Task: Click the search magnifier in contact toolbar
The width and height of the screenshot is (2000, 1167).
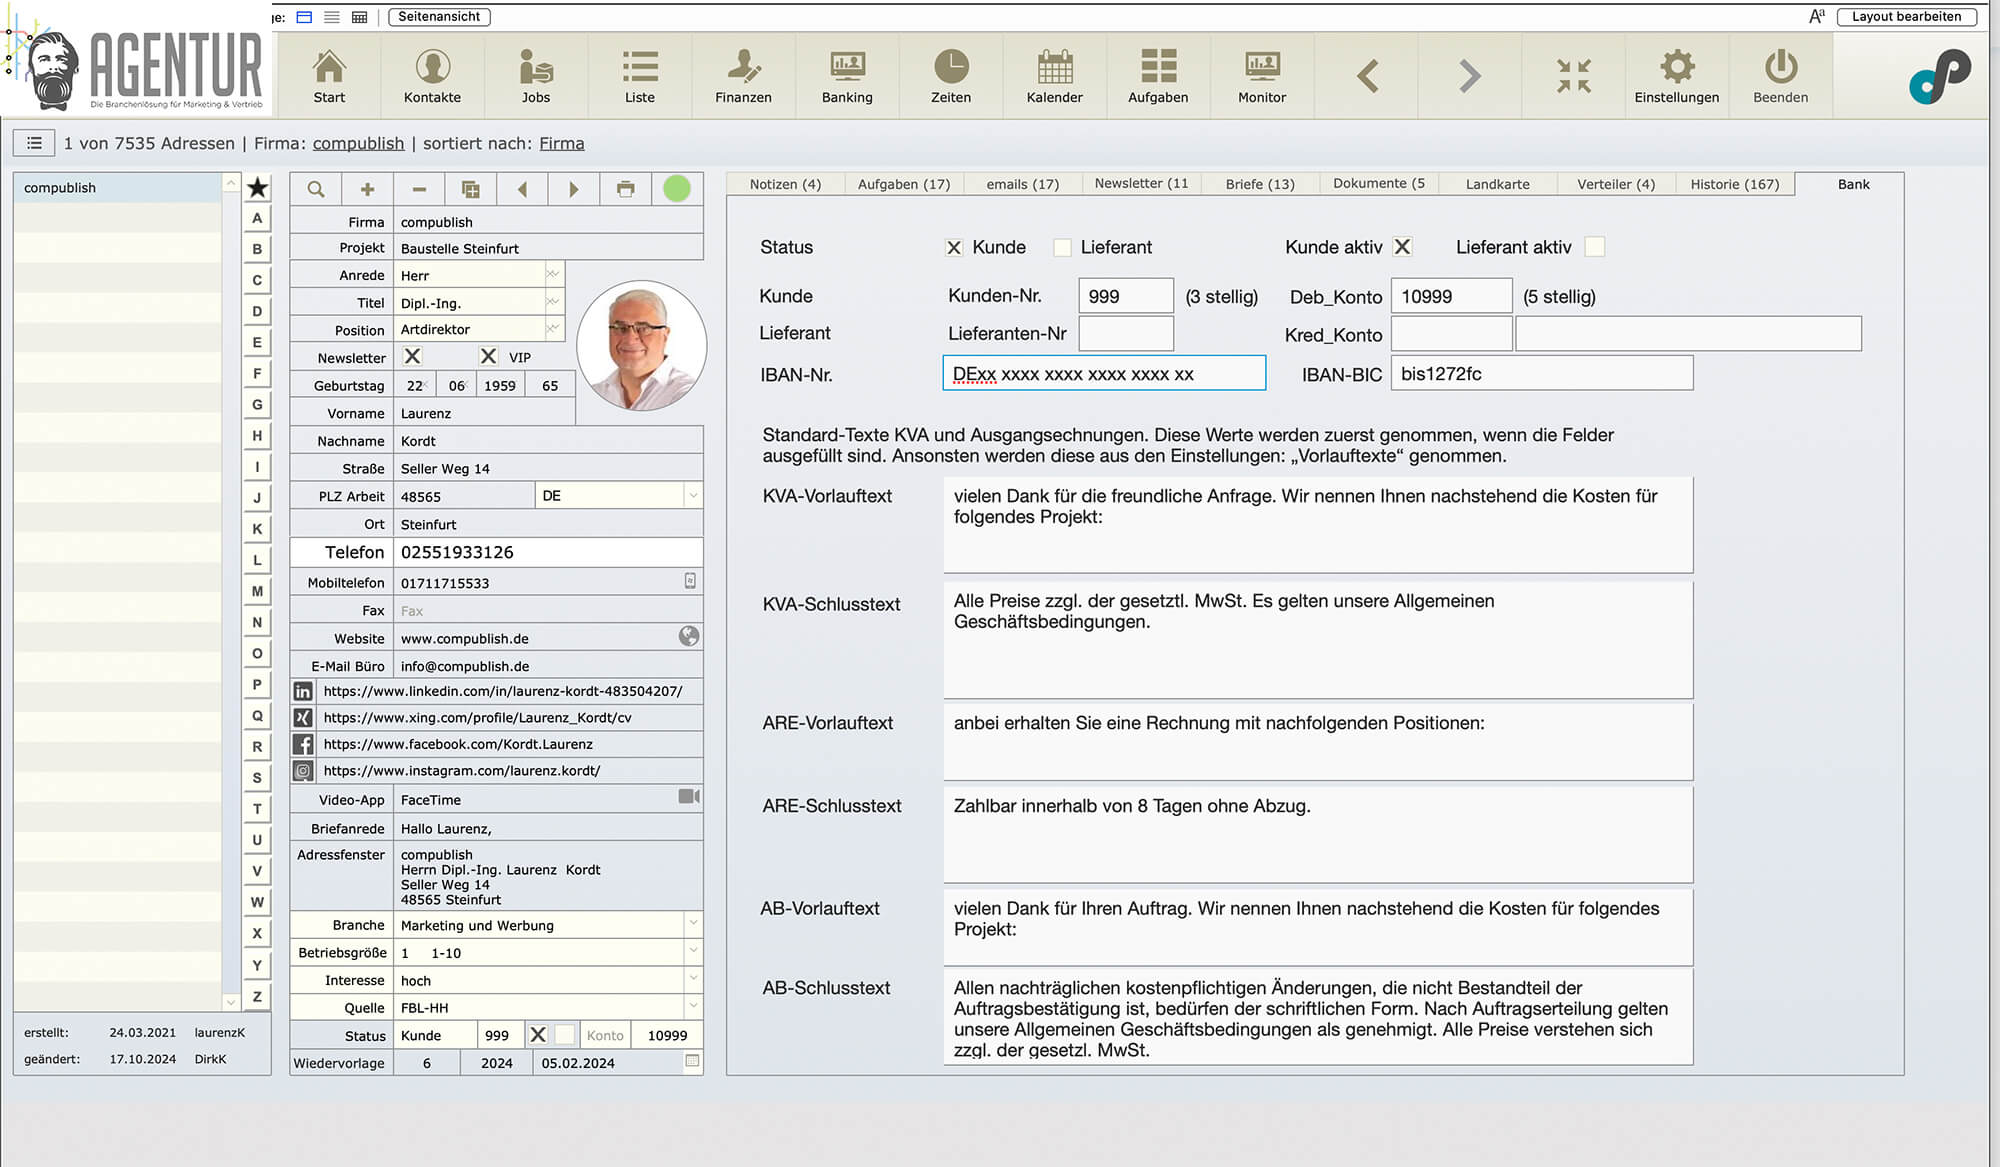Action: pyautogui.click(x=316, y=189)
